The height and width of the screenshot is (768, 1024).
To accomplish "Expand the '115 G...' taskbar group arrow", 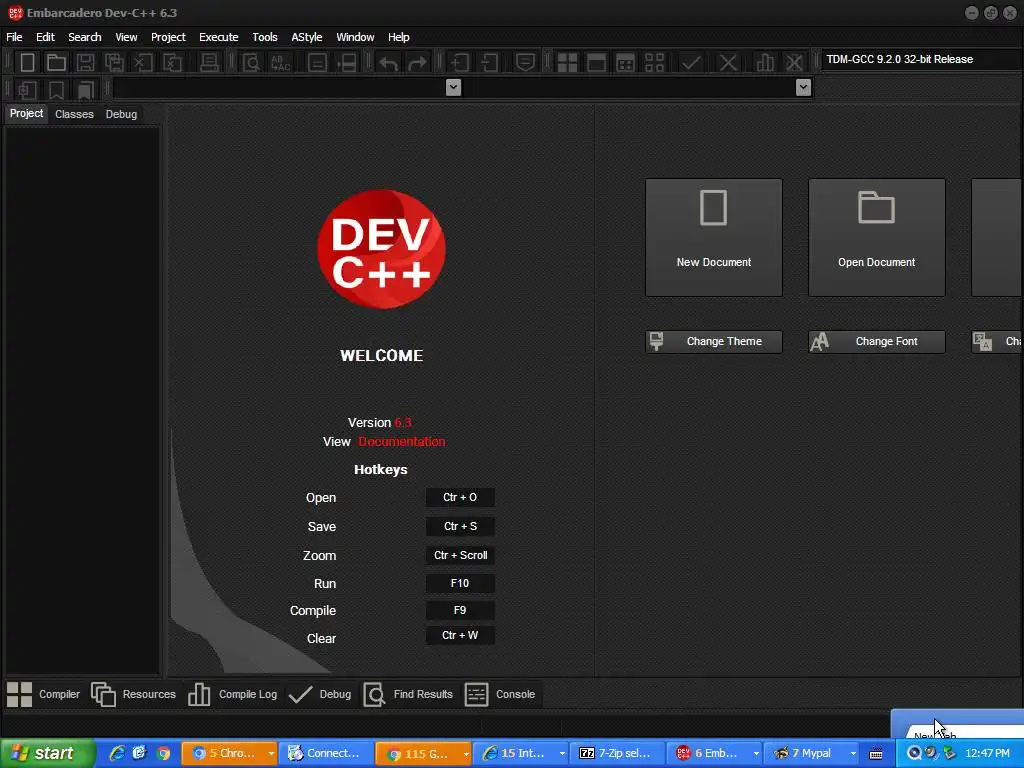I will [x=466, y=754].
